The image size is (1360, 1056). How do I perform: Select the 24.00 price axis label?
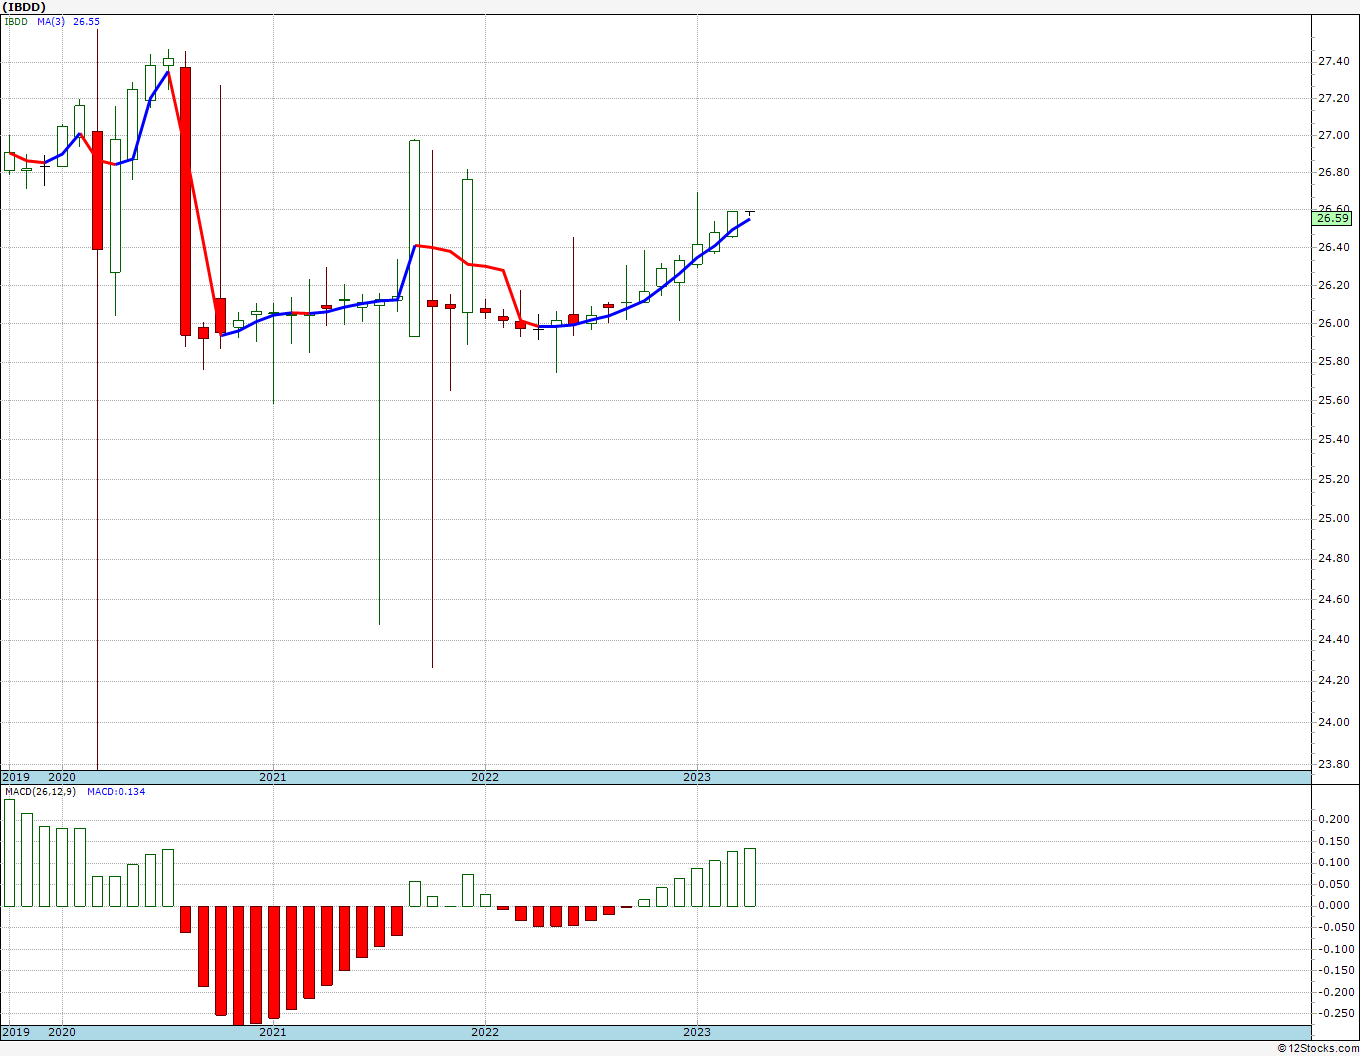[1333, 722]
